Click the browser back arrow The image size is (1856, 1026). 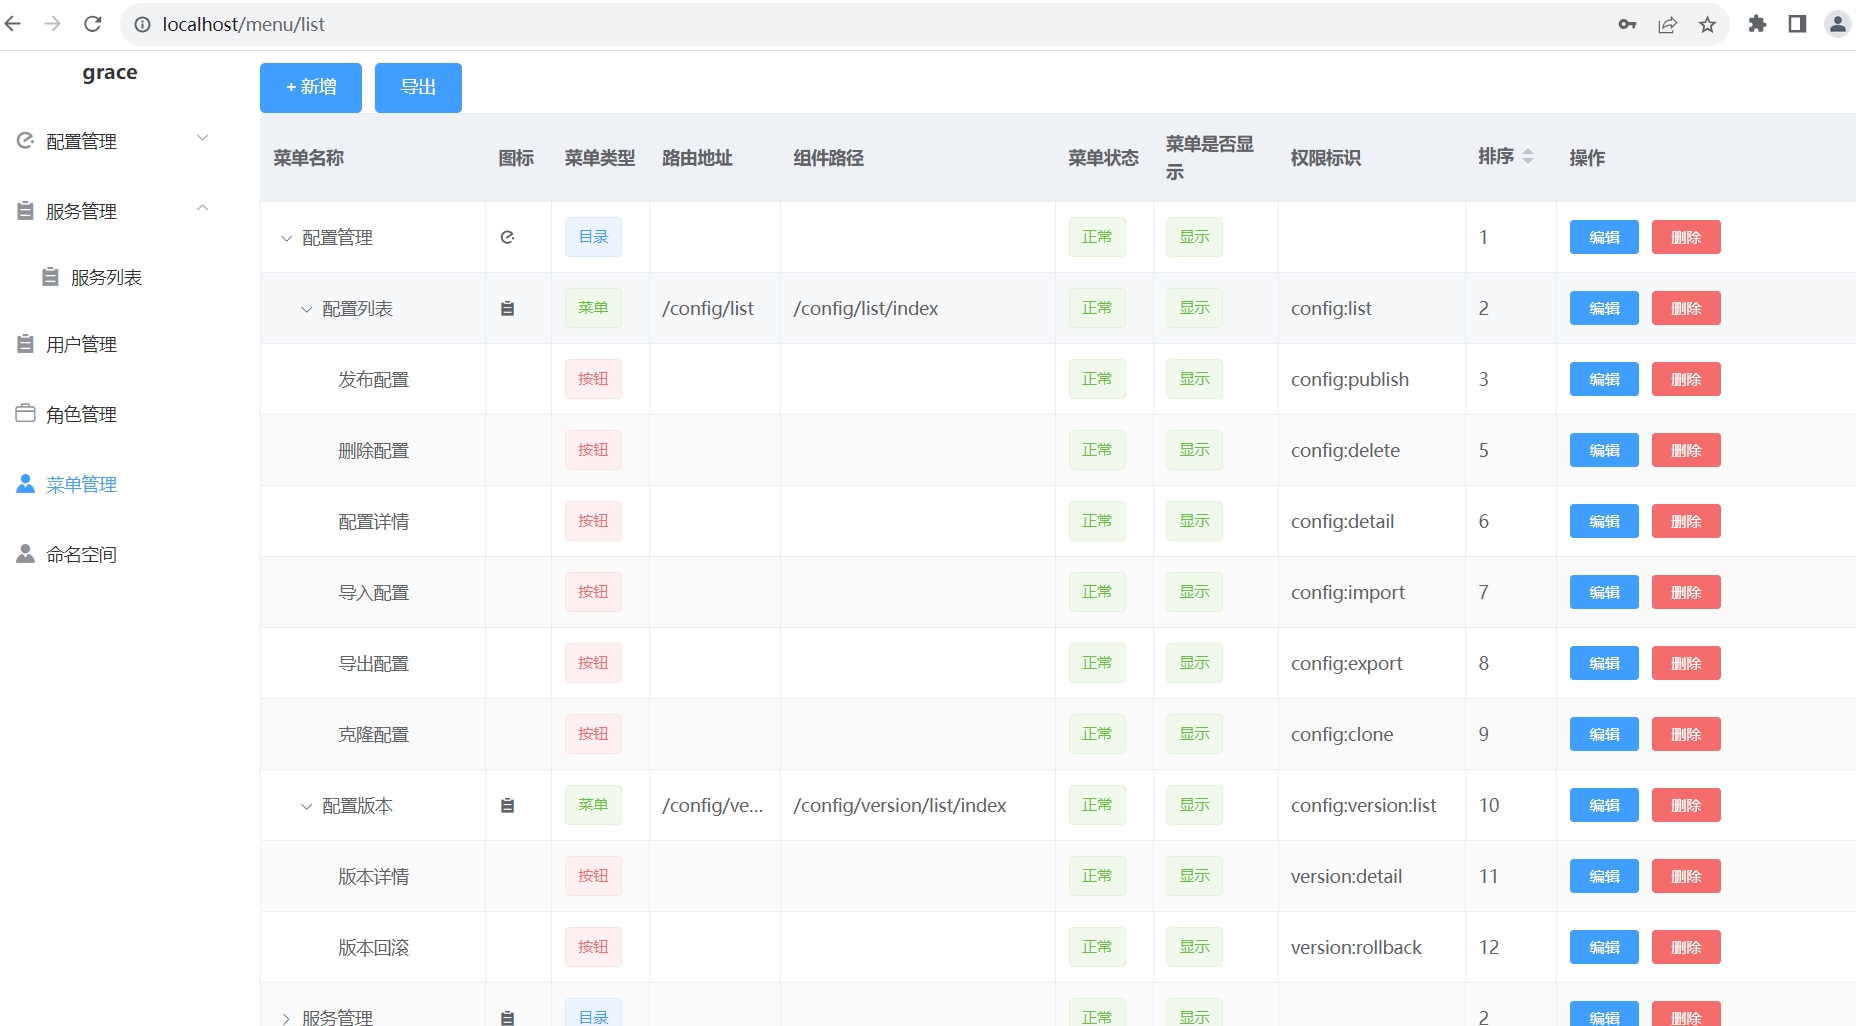pyautogui.click(x=13, y=24)
